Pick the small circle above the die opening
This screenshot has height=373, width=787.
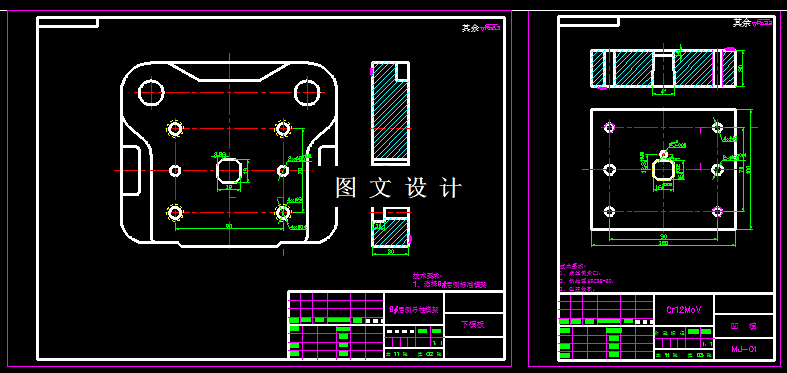pos(664,154)
